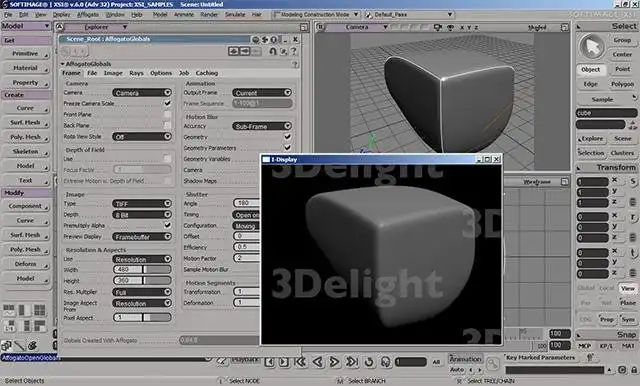Viewport: 640px width, 386px height.
Task: Open the Image Type TIFF dropdown
Action: [x=142, y=203]
